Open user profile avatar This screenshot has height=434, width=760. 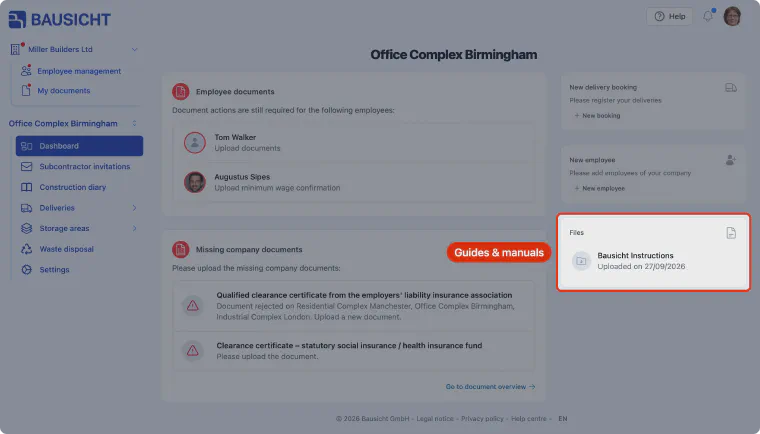(x=732, y=16)
